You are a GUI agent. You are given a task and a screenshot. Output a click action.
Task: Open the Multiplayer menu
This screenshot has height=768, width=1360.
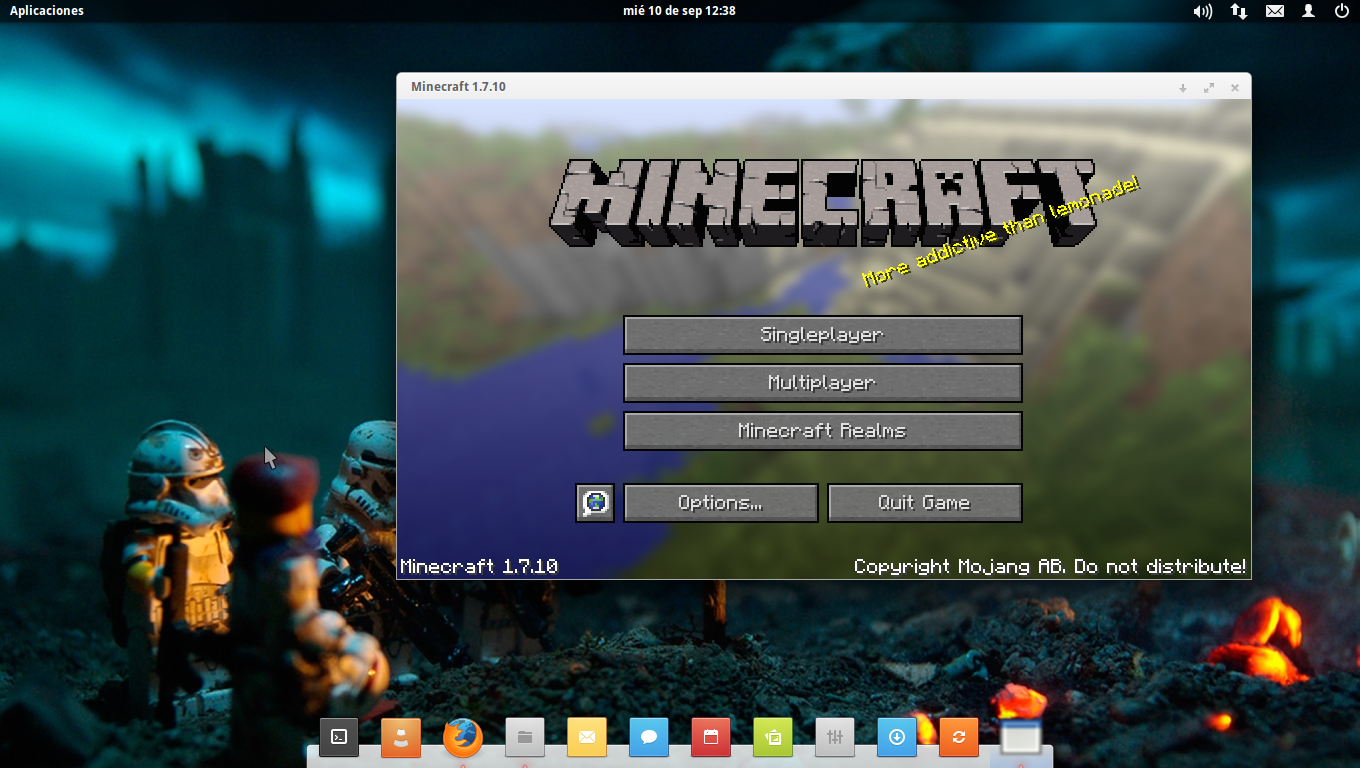pos(822,383)
